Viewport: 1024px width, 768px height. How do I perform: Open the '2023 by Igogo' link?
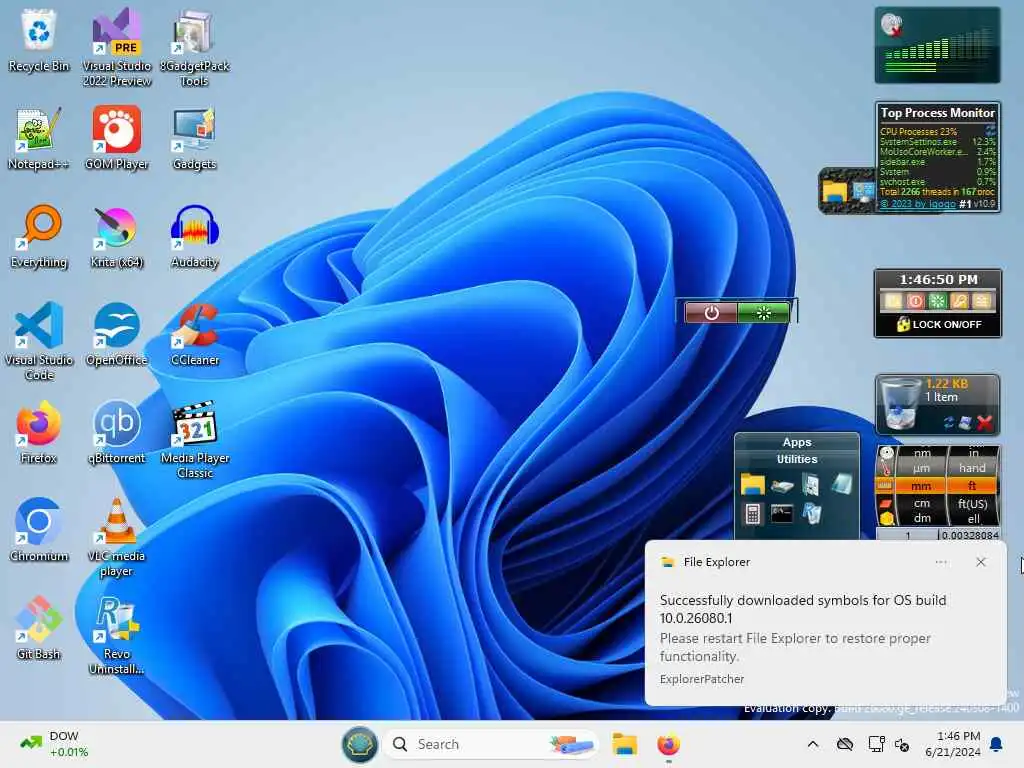point(917,204)
